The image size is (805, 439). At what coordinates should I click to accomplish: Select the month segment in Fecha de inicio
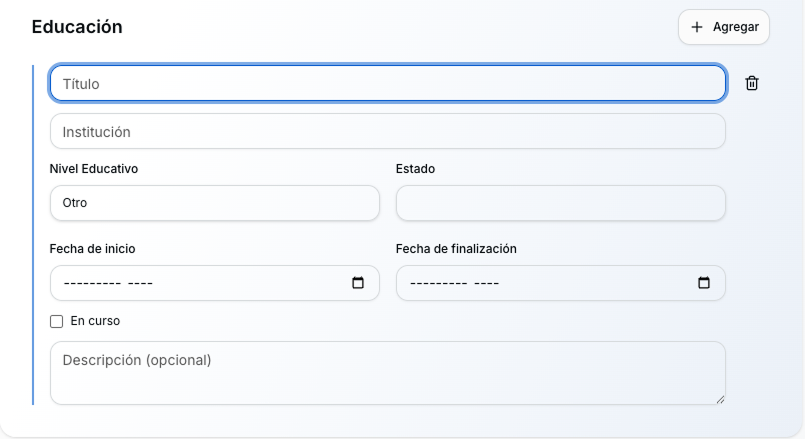[x=92, y=283]
